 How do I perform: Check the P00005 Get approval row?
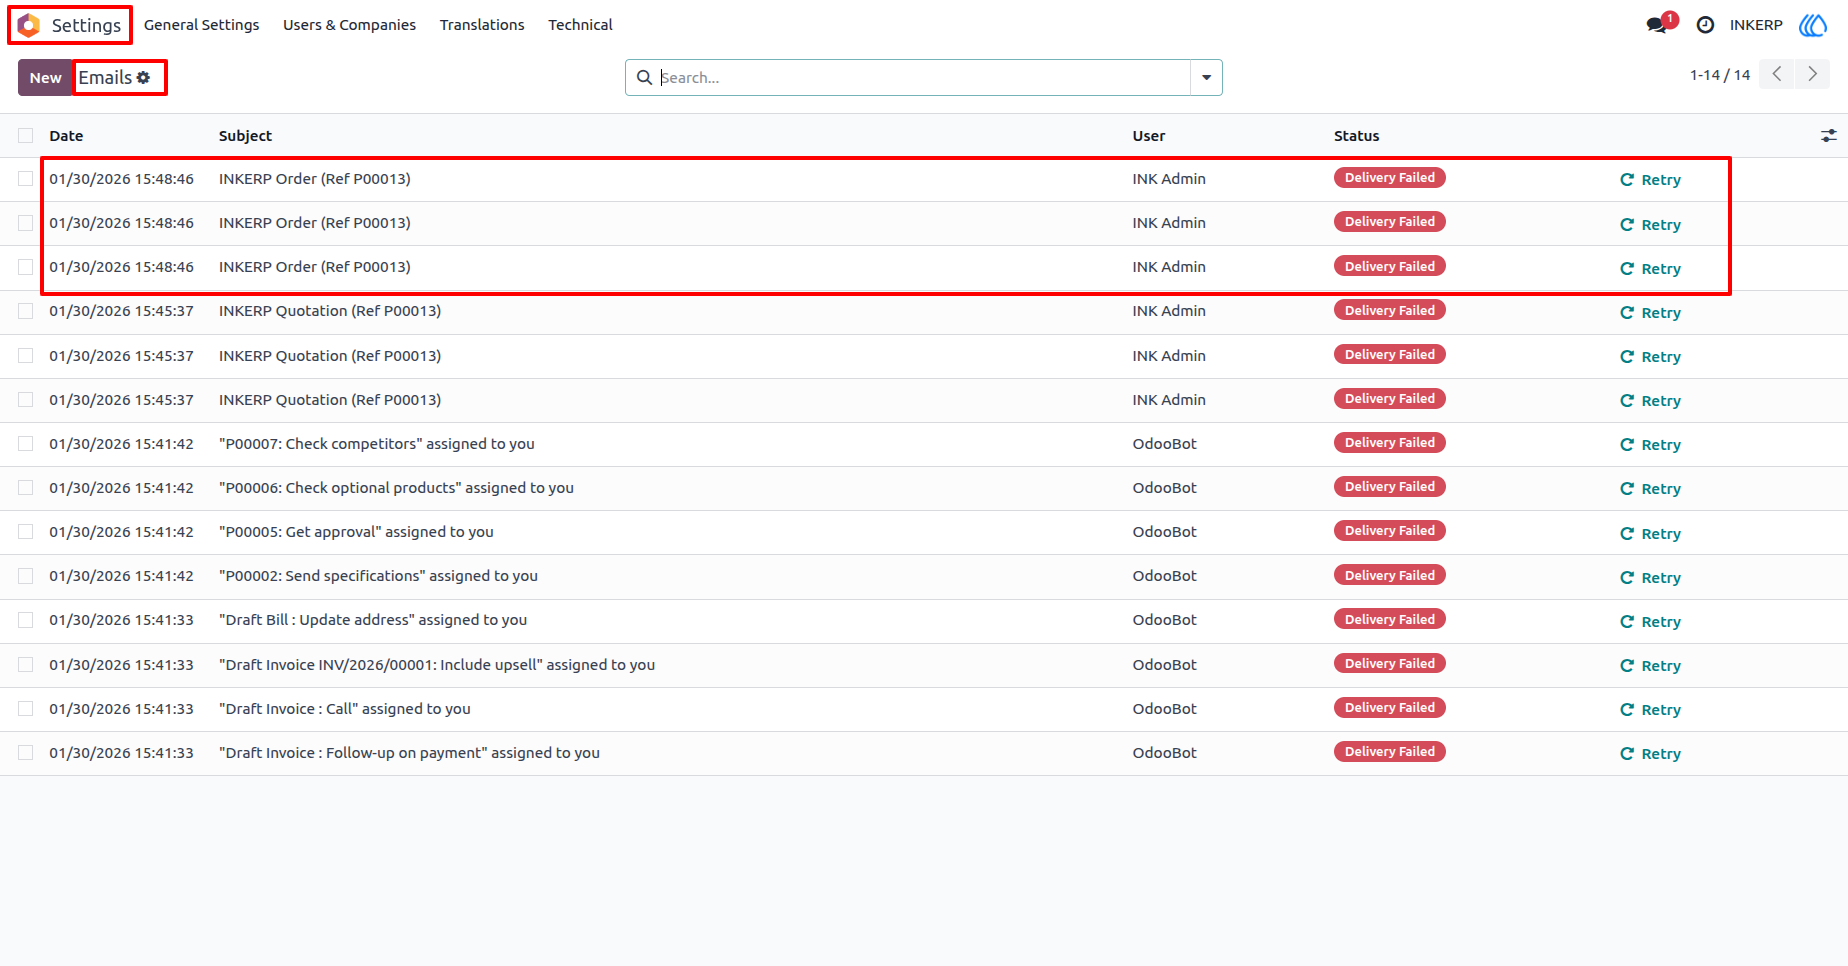(x=26, y=532)
